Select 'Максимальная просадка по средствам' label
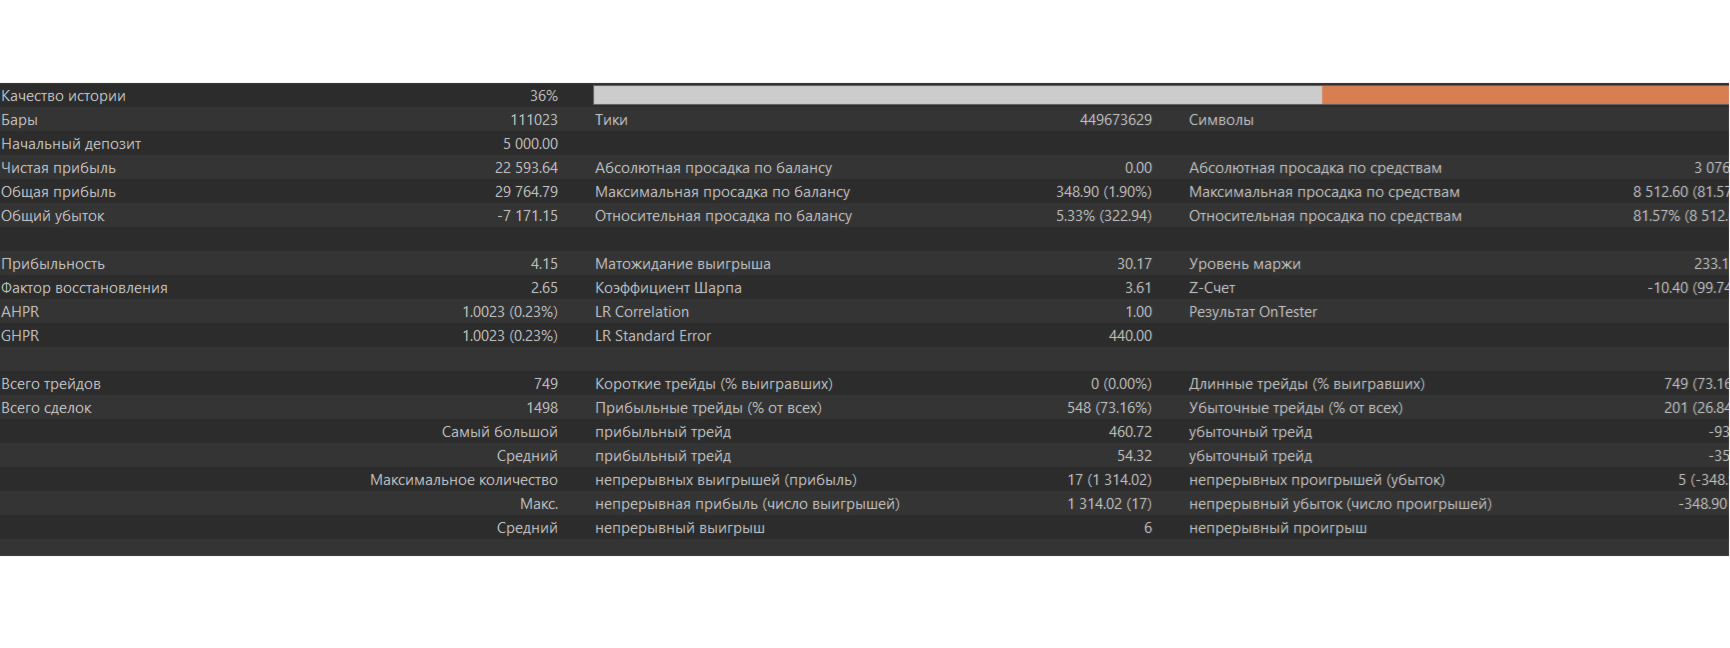Screen dimensions: 1730x648 [x=1324, y=192]
